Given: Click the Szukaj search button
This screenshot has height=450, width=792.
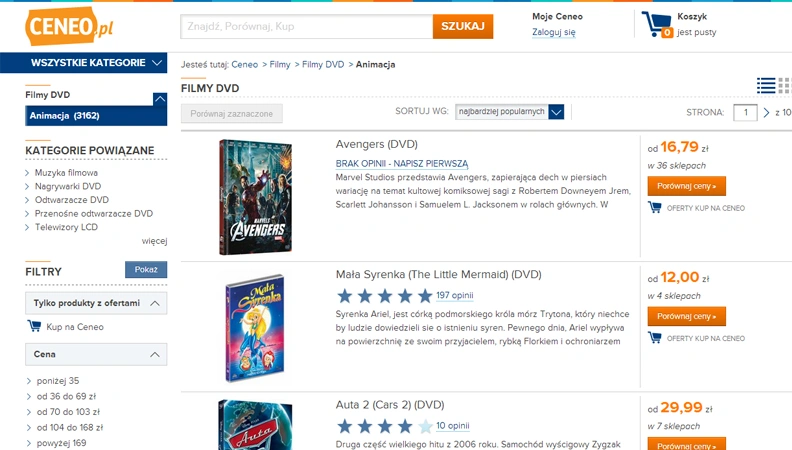Looking at the screenshot, I should (463, 26).
